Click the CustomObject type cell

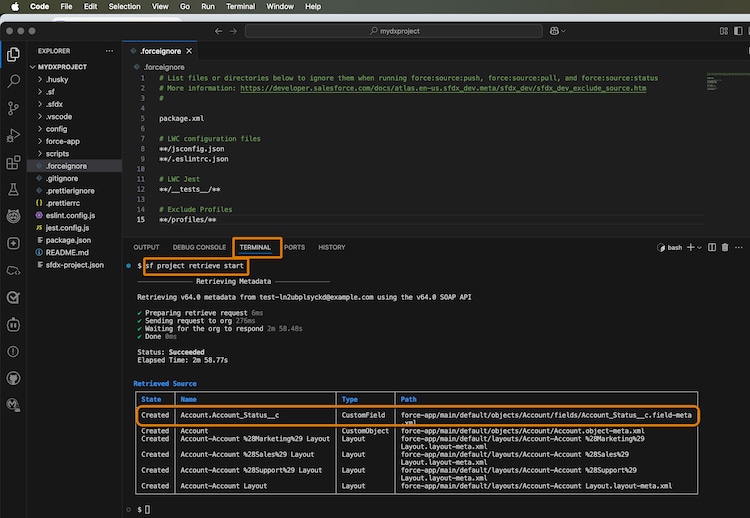click(365, 431)
